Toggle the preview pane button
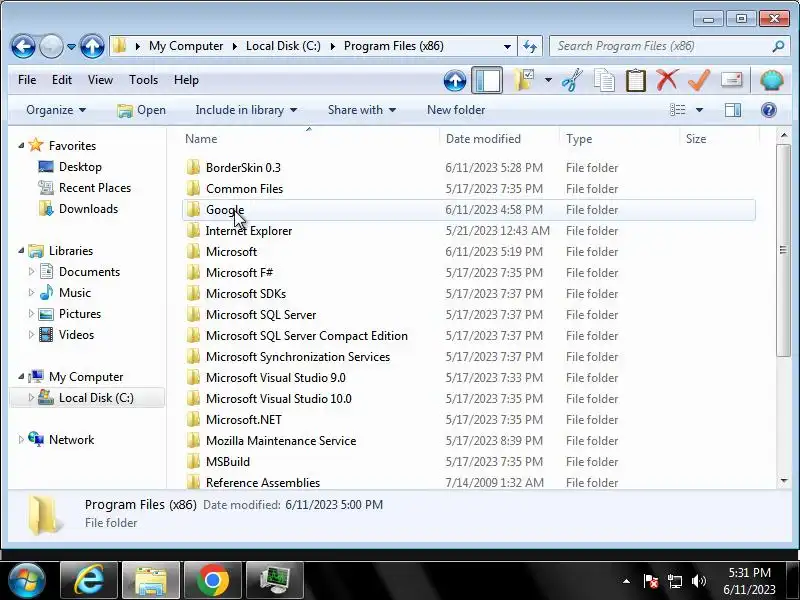Viewport: 800px width, 600px height. pyautogui.click(x=733, y=110)
